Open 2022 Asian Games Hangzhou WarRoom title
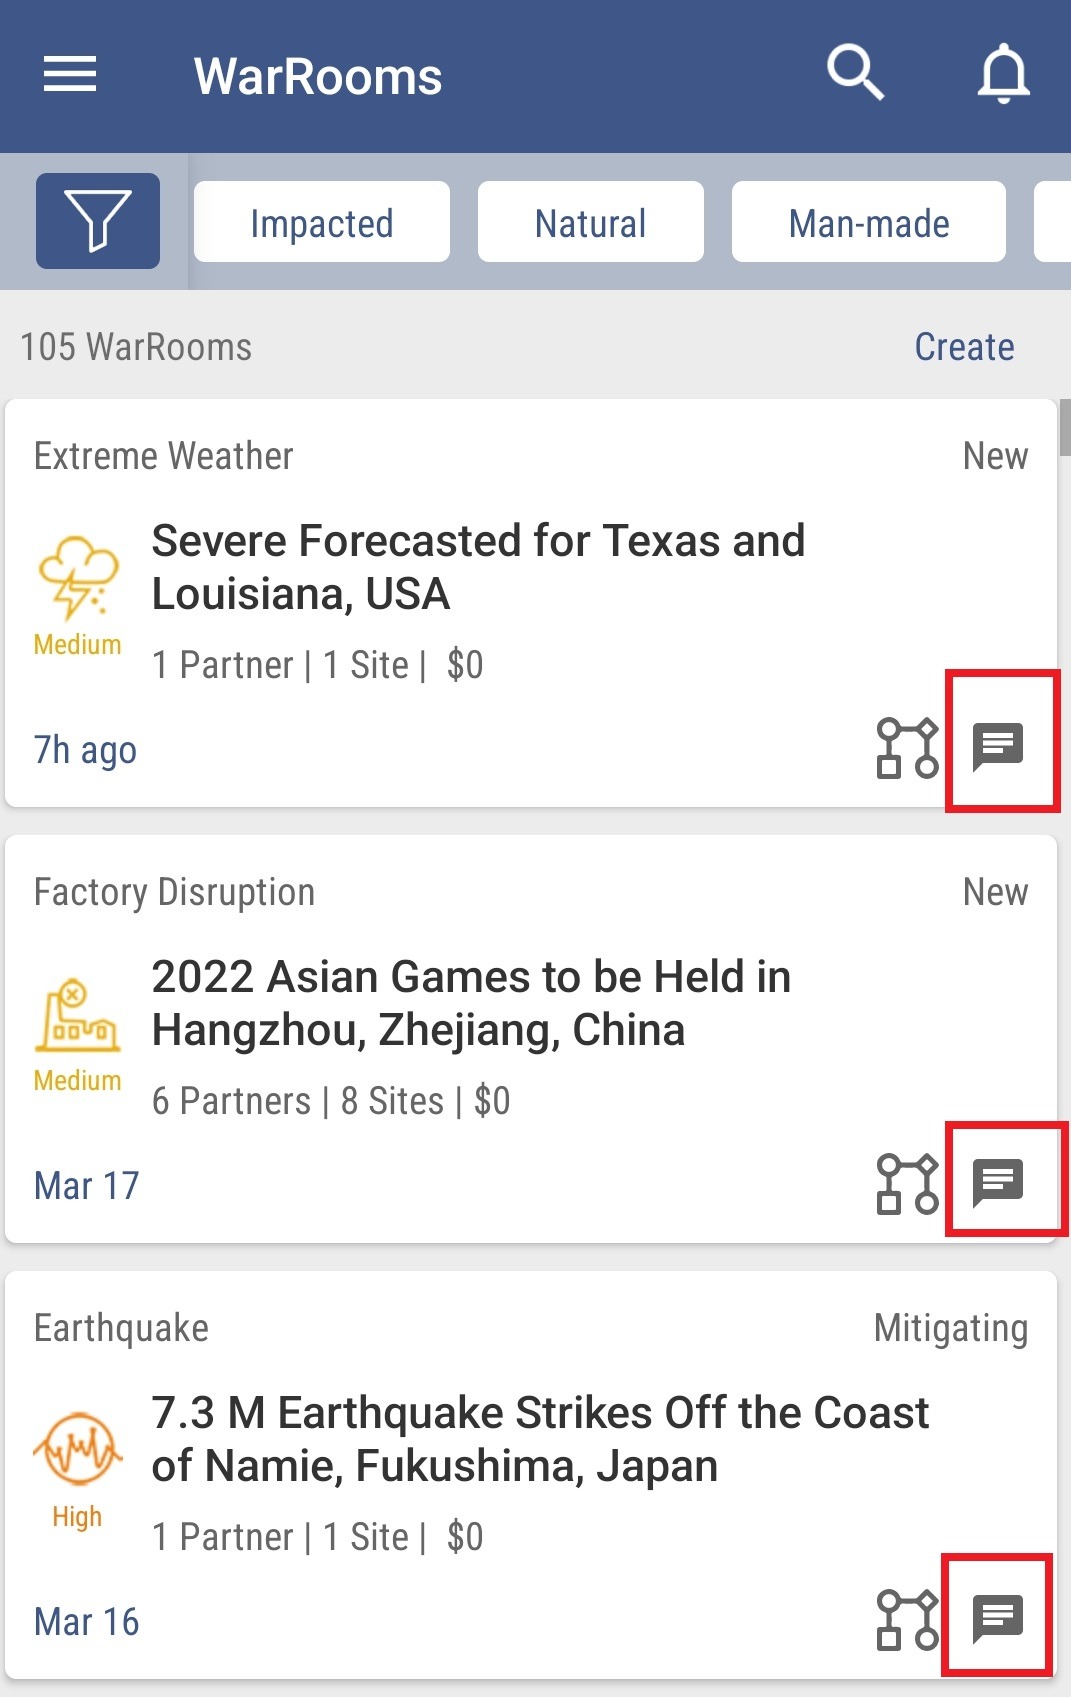Screen dimensions: 1071x1697 pos(471,1003)
